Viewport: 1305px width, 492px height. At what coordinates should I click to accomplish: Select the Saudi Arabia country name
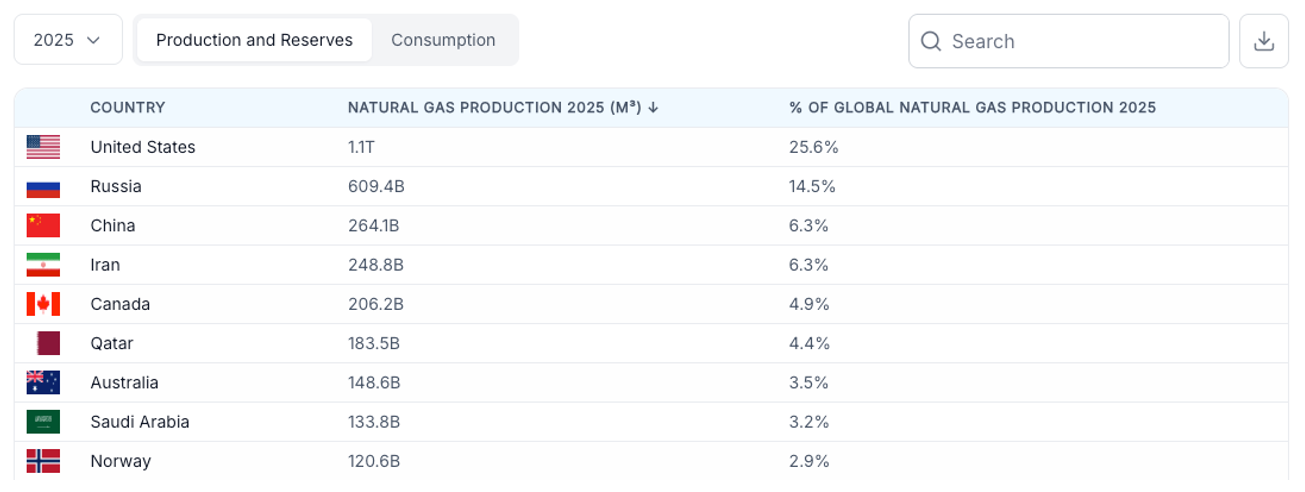click(x=140, y=422)
